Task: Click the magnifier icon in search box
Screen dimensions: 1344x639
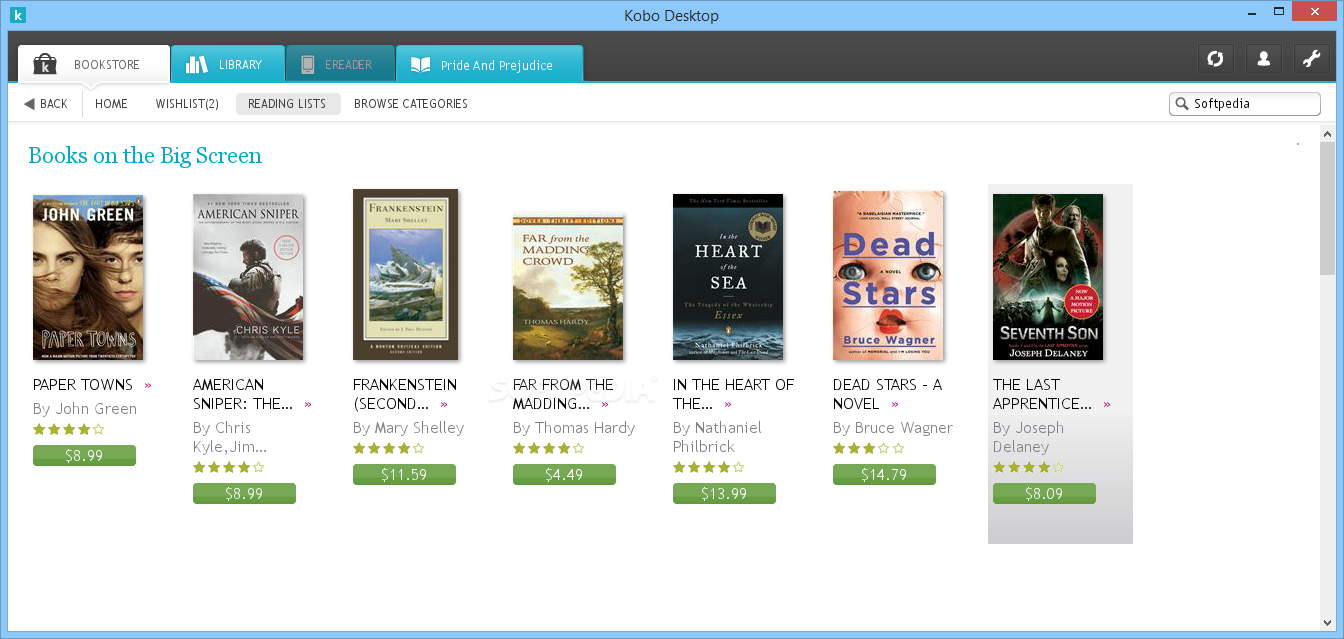Action: [x=1182, y=104]
